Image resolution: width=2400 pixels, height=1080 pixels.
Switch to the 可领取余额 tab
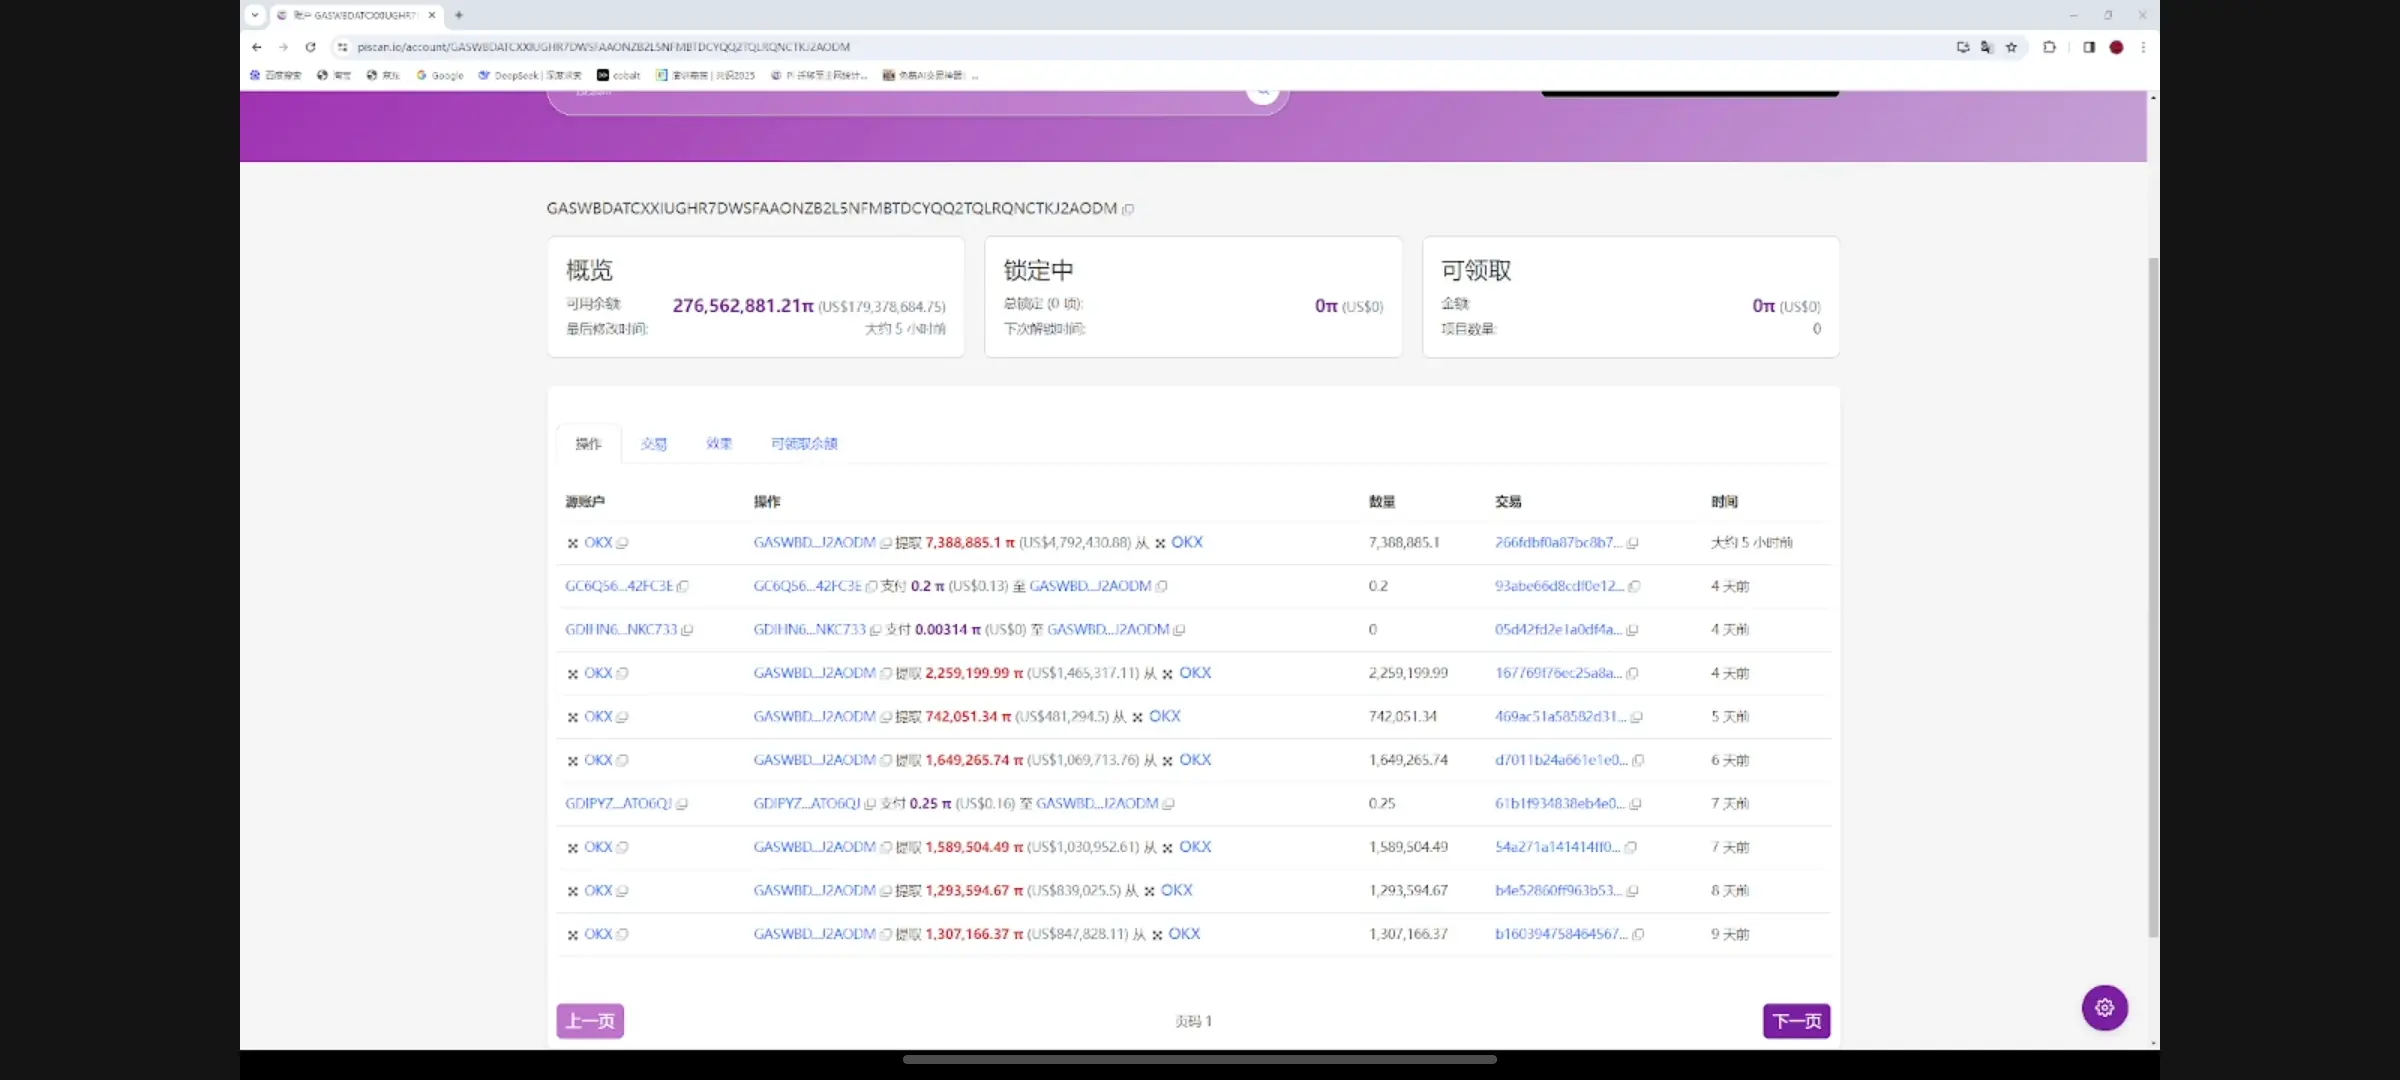[803, 444]
